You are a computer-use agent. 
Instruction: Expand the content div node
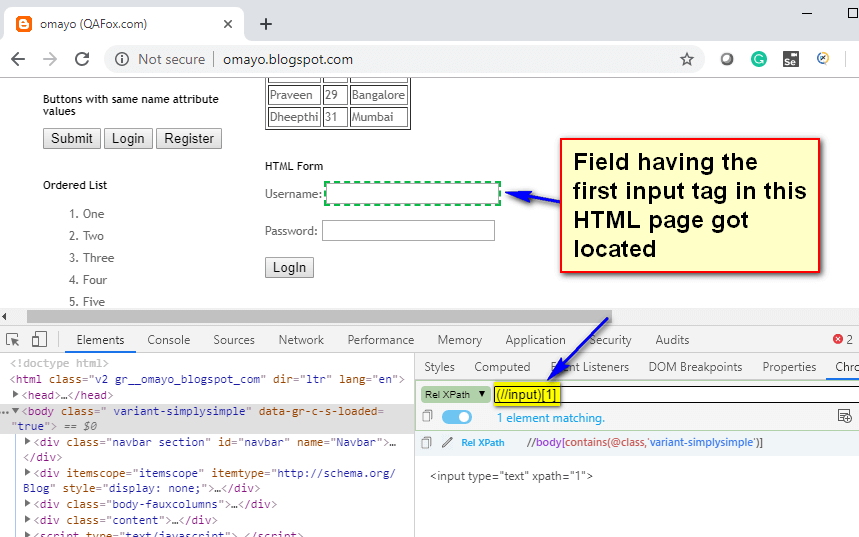[x=27, y=519]
